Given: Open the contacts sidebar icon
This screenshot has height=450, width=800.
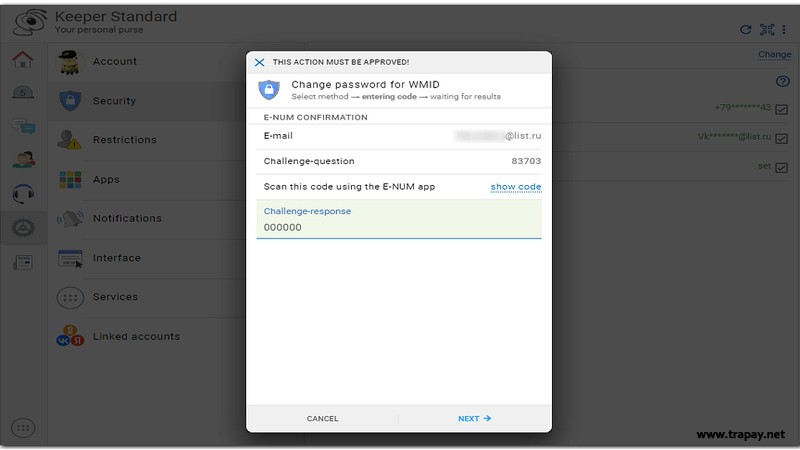Looking at the screenshot, I should (23, 160).
